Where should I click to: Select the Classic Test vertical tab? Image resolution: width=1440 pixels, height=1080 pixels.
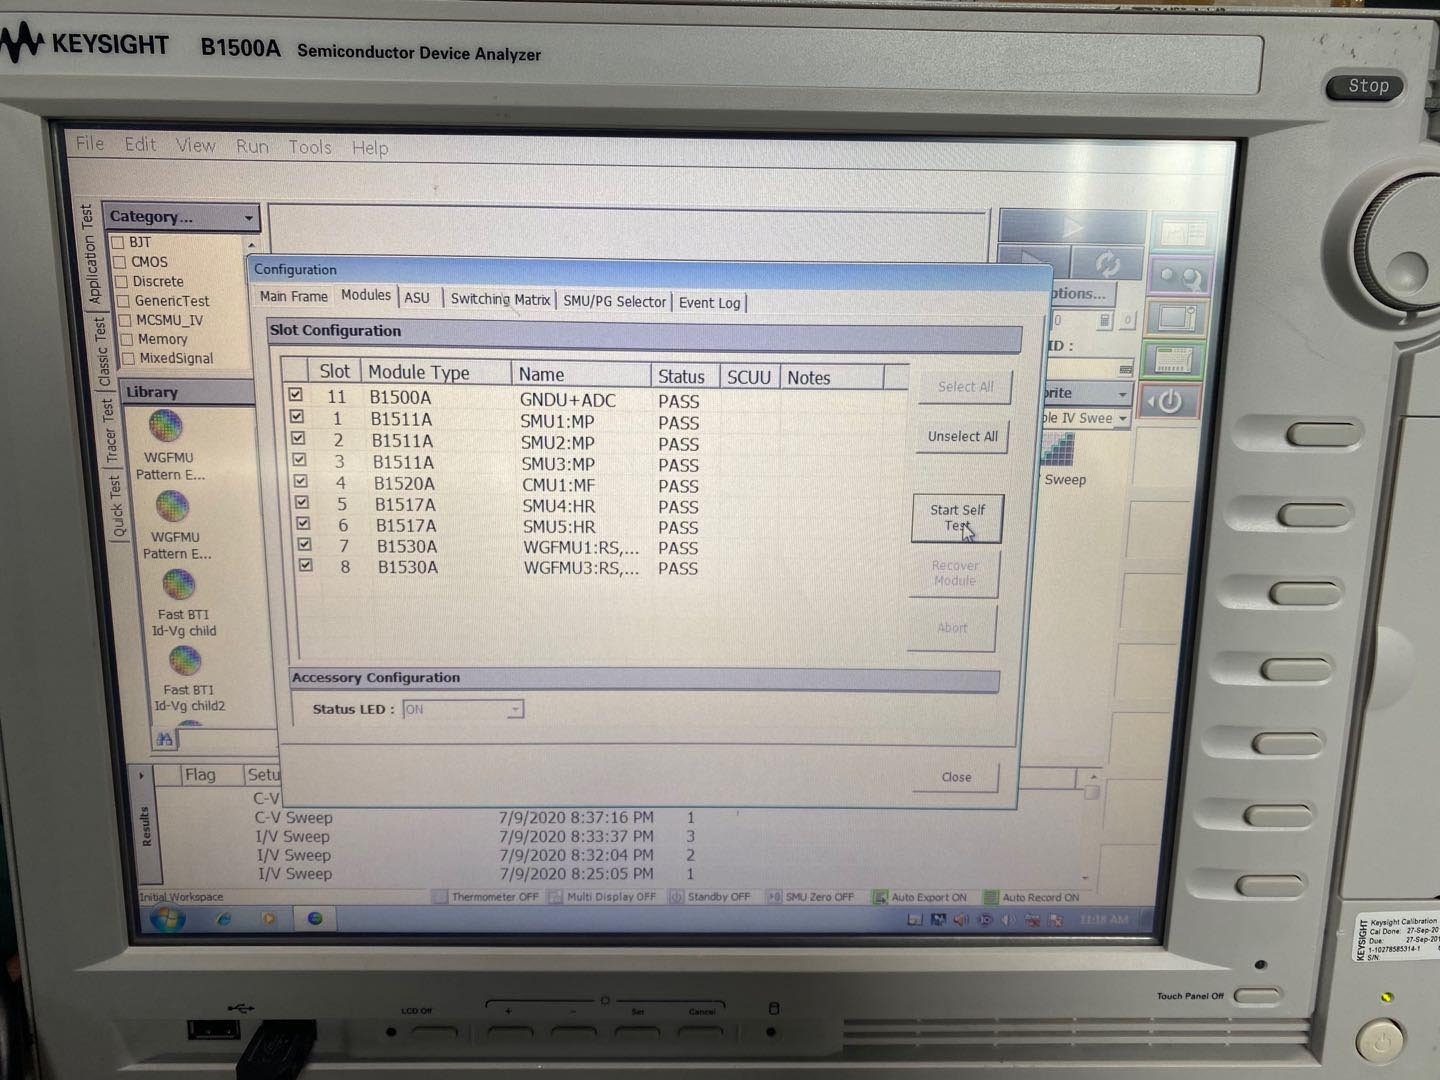pyautogui.click(x=103, y=352)
